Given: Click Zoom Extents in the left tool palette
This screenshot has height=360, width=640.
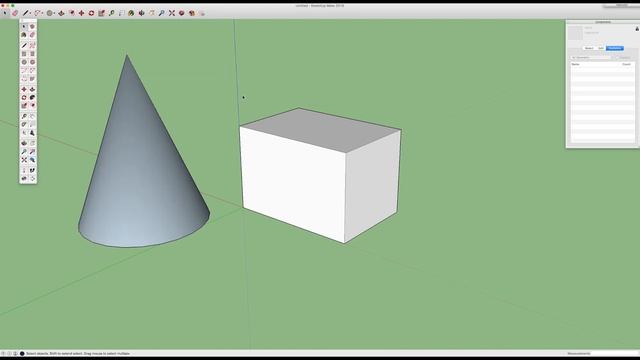Looking at the screenshot, I should (x=24, y=160).
